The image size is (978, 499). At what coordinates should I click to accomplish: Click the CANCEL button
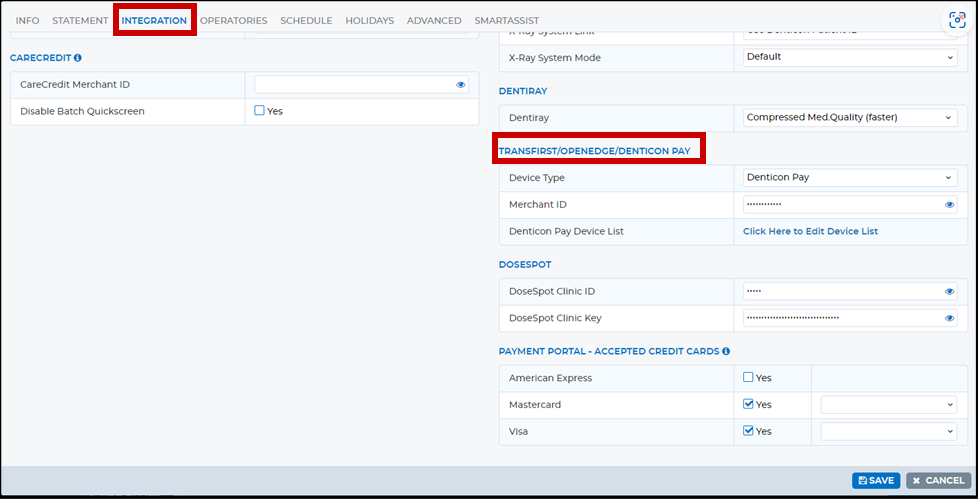(x=939, y=480)
